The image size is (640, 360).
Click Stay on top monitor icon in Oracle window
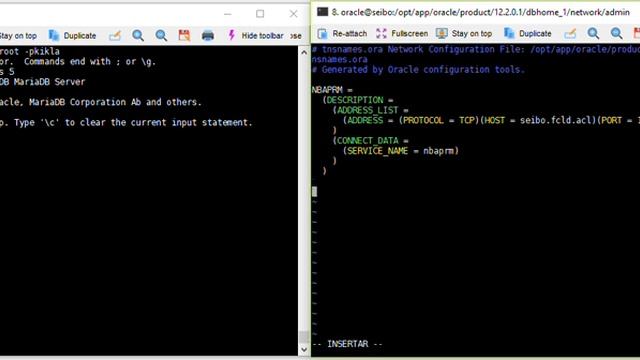442,33
